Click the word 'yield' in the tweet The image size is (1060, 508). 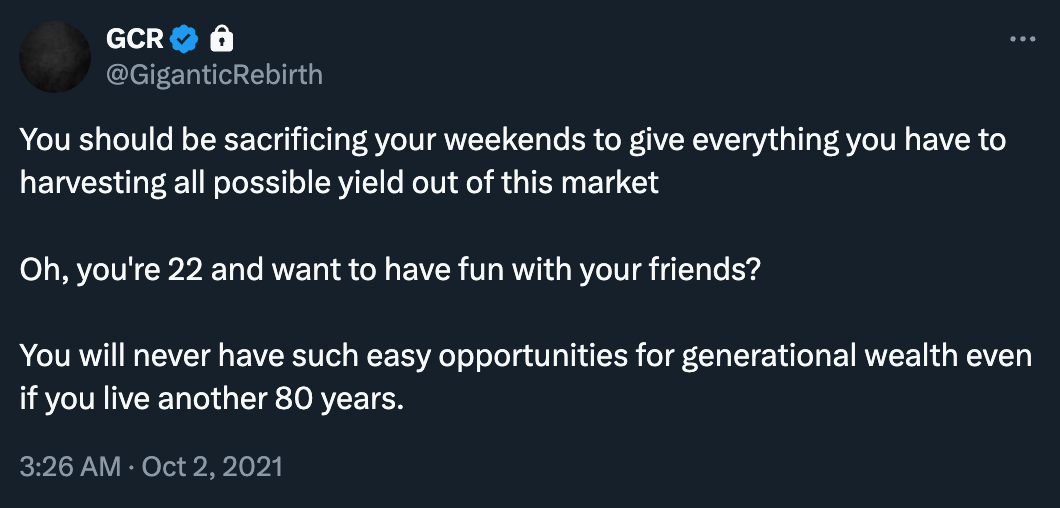[x=354, y=183]
